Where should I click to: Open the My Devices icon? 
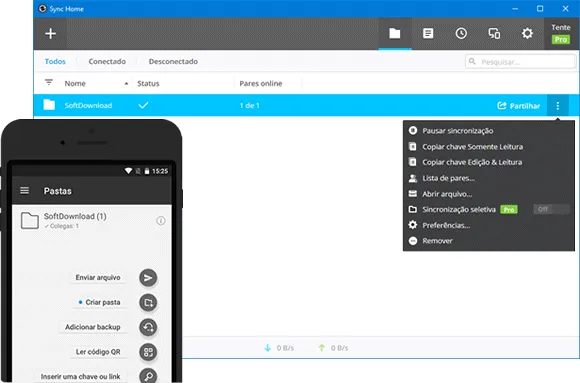pos(494,34)
